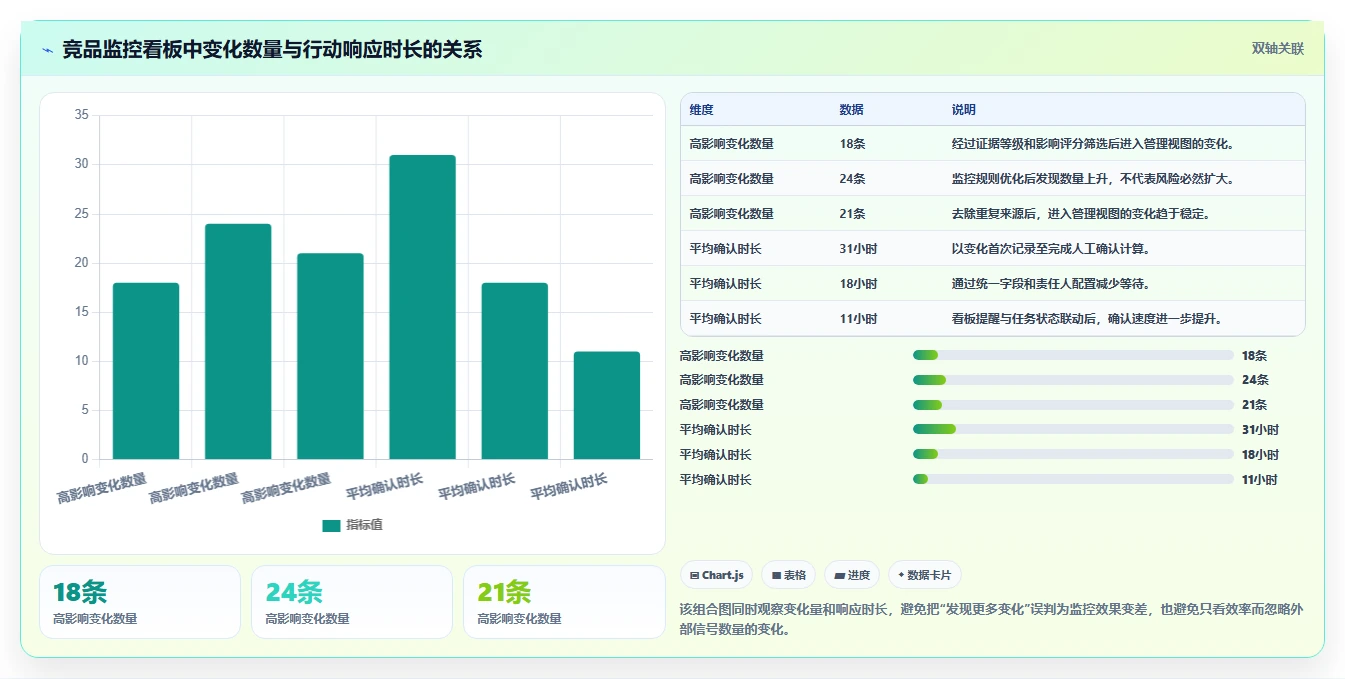1345x679 pixels.
Task: Click the 24条 cell in the table
Action: coord(853,179)
